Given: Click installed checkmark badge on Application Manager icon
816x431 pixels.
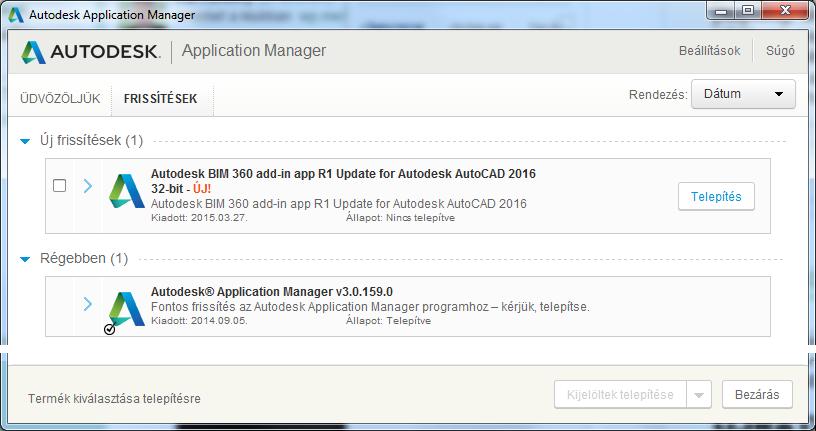Looking at the screenshot, I should pos(109,329).
